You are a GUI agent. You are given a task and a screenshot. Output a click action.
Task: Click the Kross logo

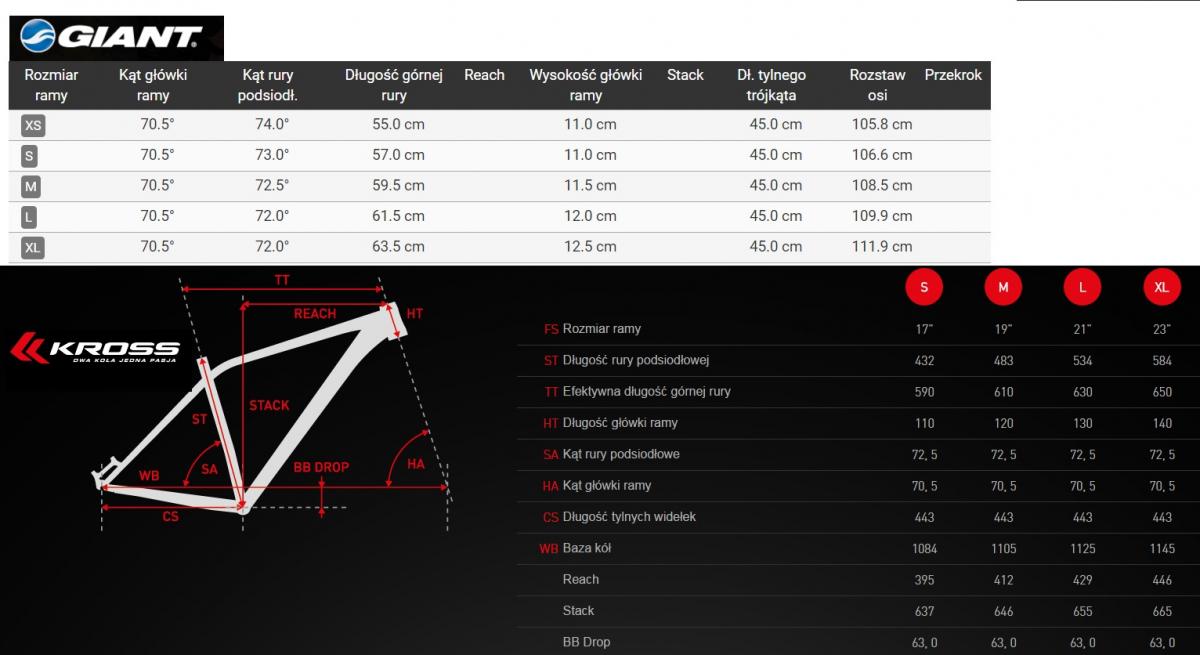click(x=95, y=349)
